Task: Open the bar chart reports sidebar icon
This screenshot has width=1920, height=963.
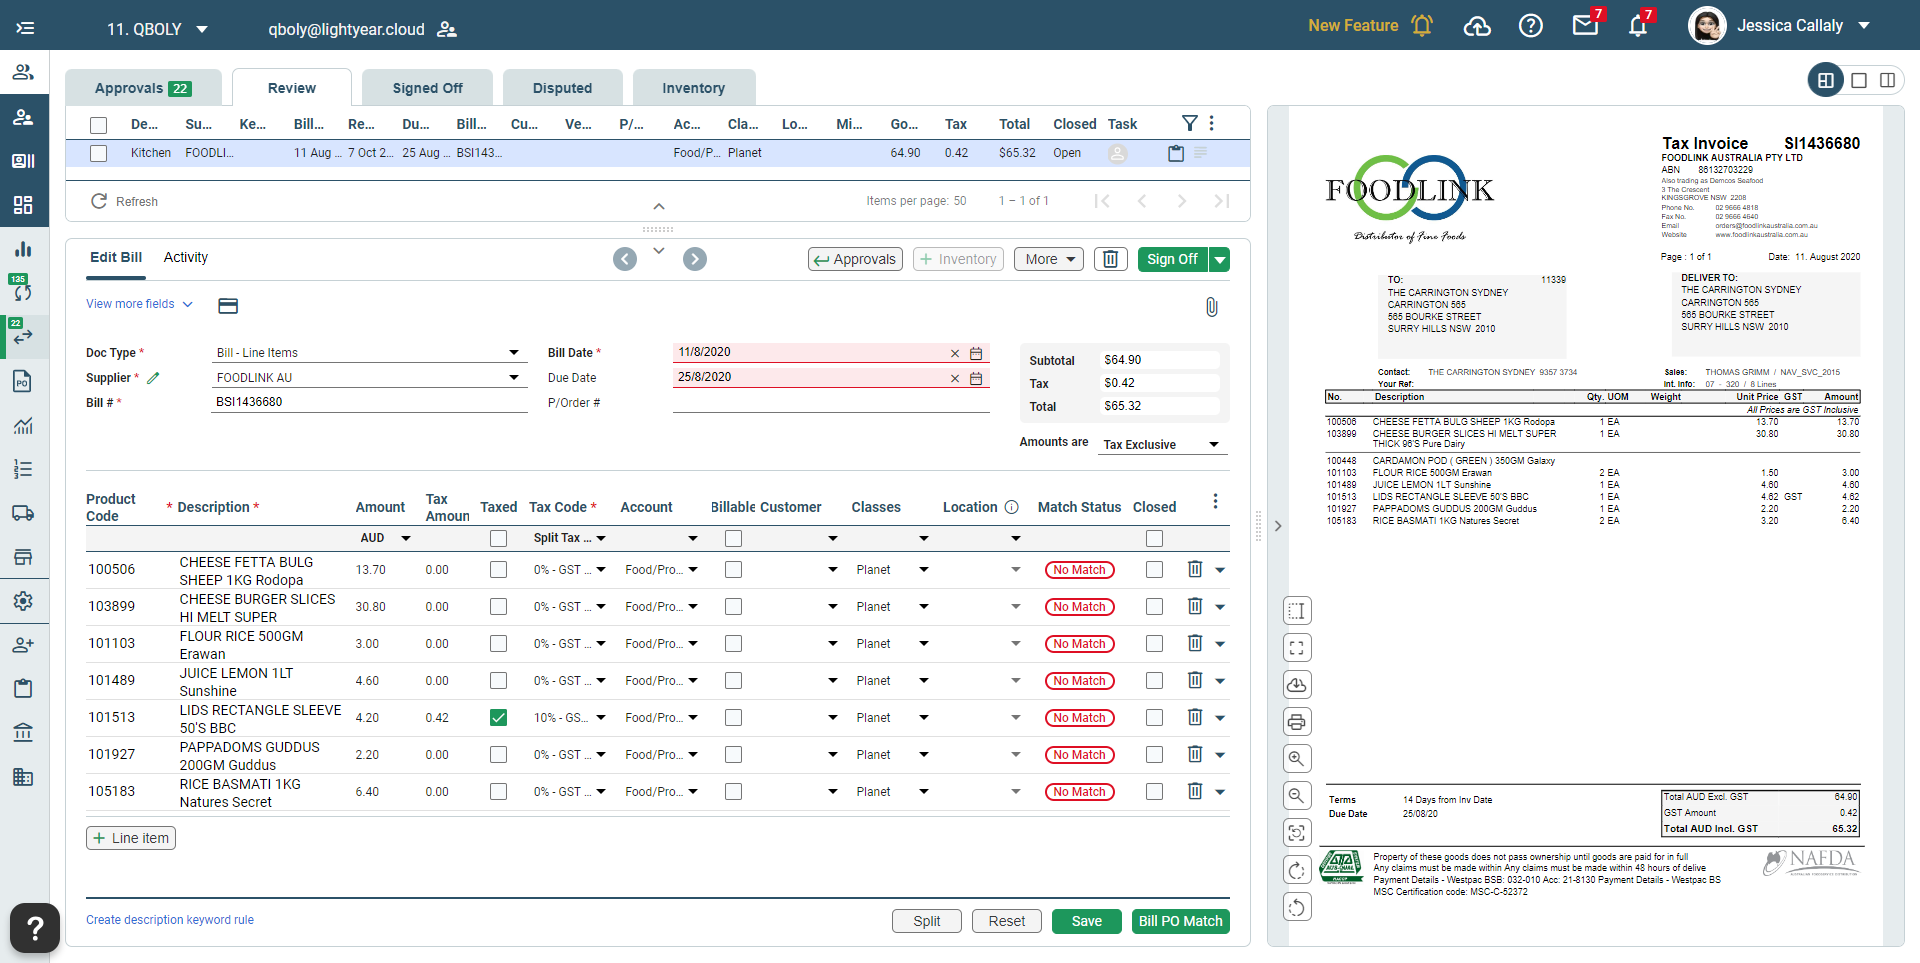Action: click(x=24, y=248)
